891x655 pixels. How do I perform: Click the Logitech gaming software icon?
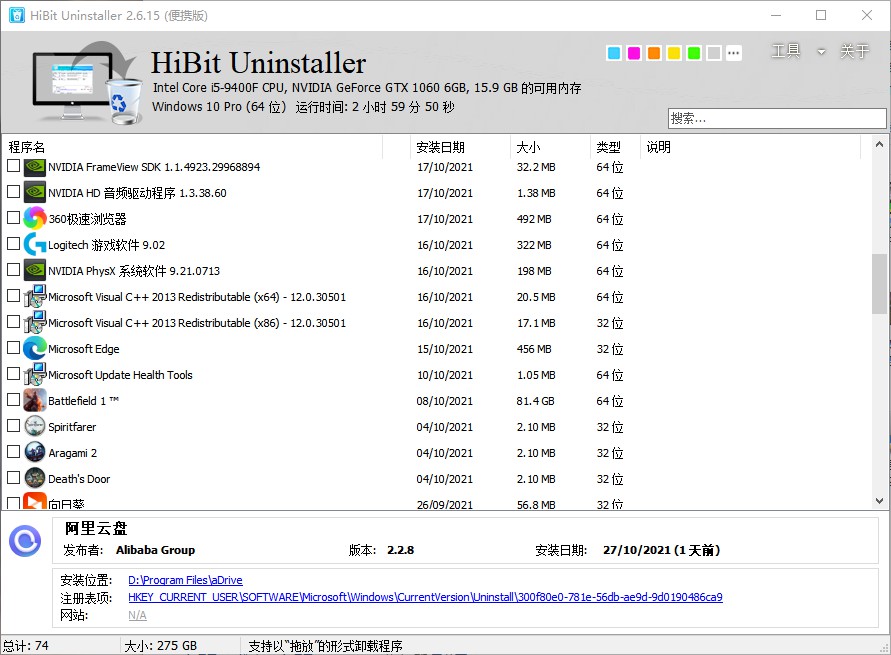pos(35,245)
